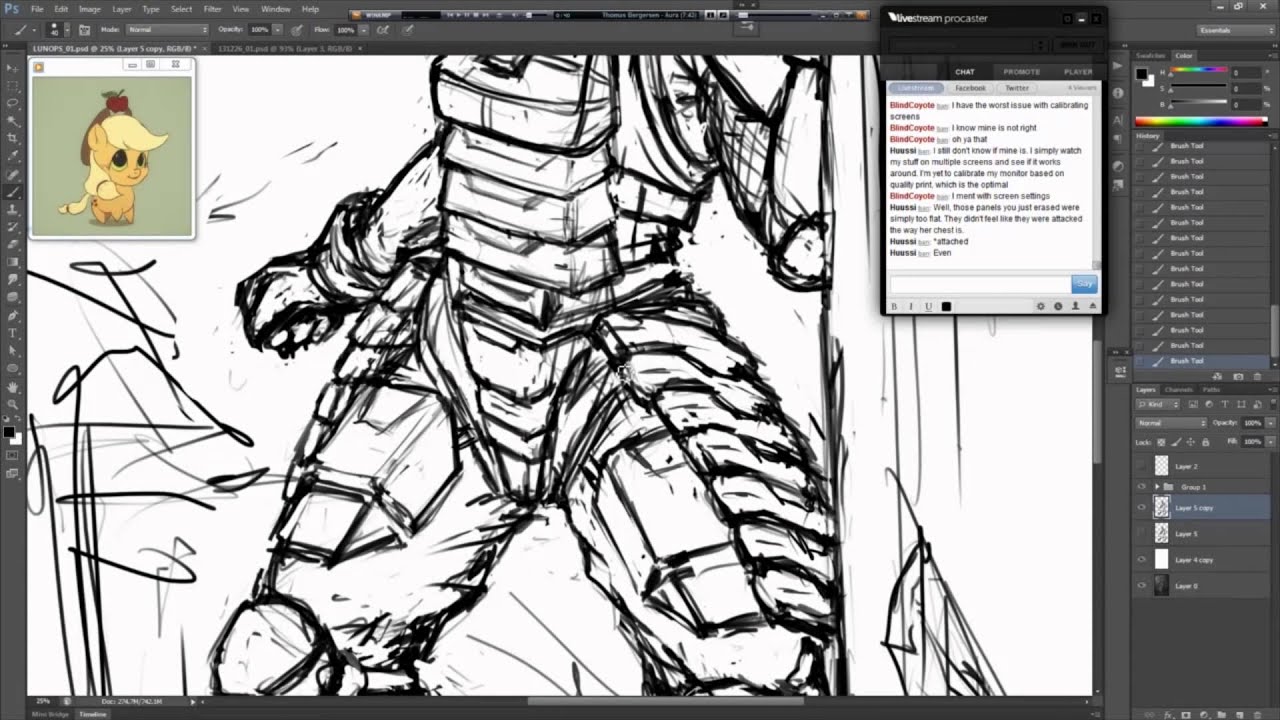Select the Lasso tool in the toolbox
Image resolution: width=1280 pixels, height=720 pixels.
tap(12, 103)
